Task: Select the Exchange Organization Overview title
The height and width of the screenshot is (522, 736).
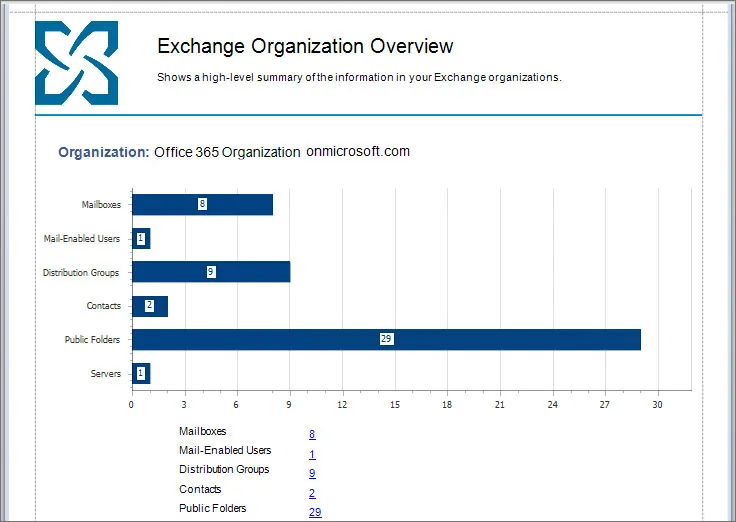Action: pos(305,46)
